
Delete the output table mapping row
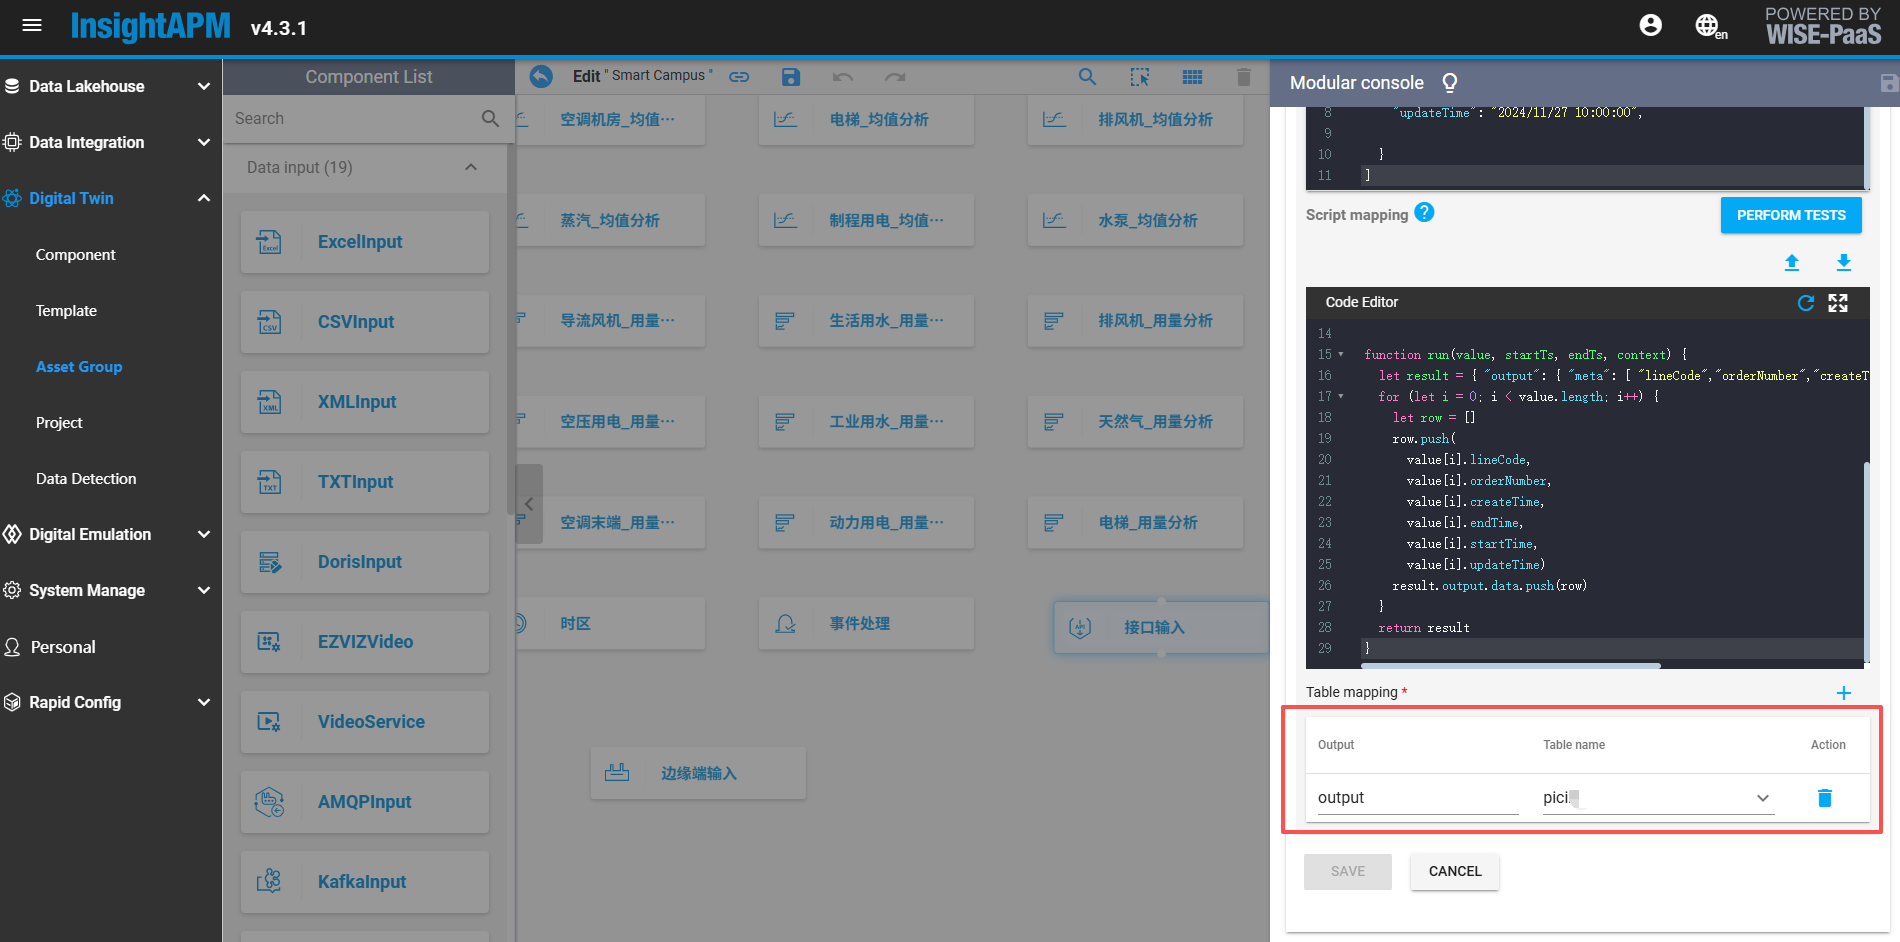(x=1824, y=798)
